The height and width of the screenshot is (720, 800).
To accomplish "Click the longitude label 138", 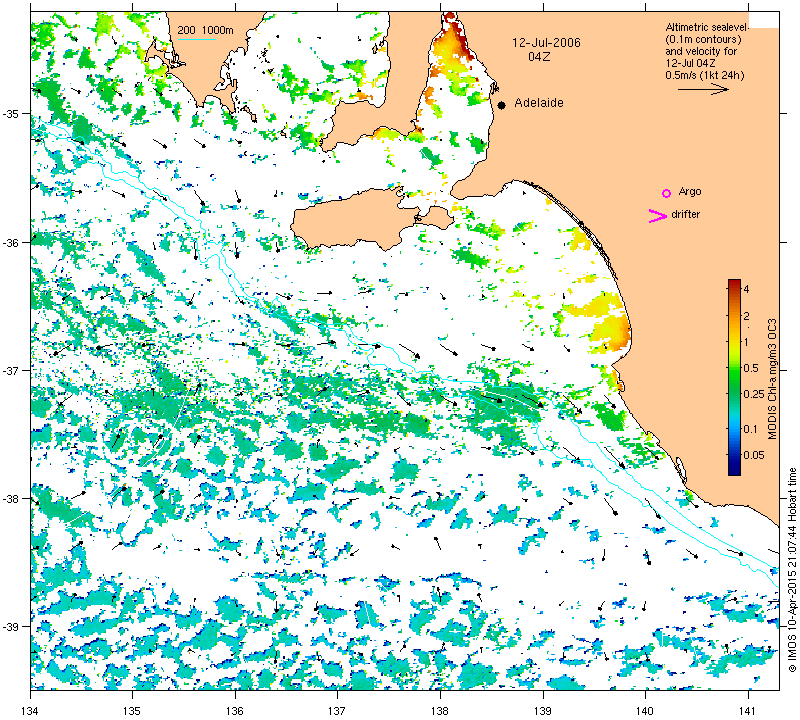I will pos(440,710).
